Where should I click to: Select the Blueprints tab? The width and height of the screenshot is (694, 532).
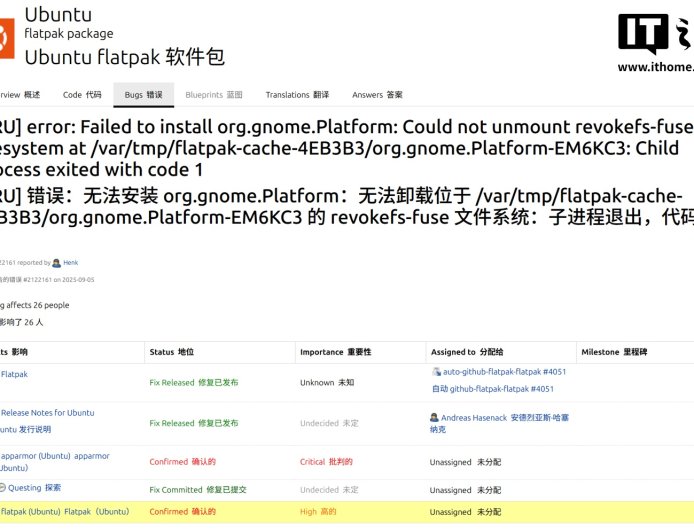tap(214, 95)
